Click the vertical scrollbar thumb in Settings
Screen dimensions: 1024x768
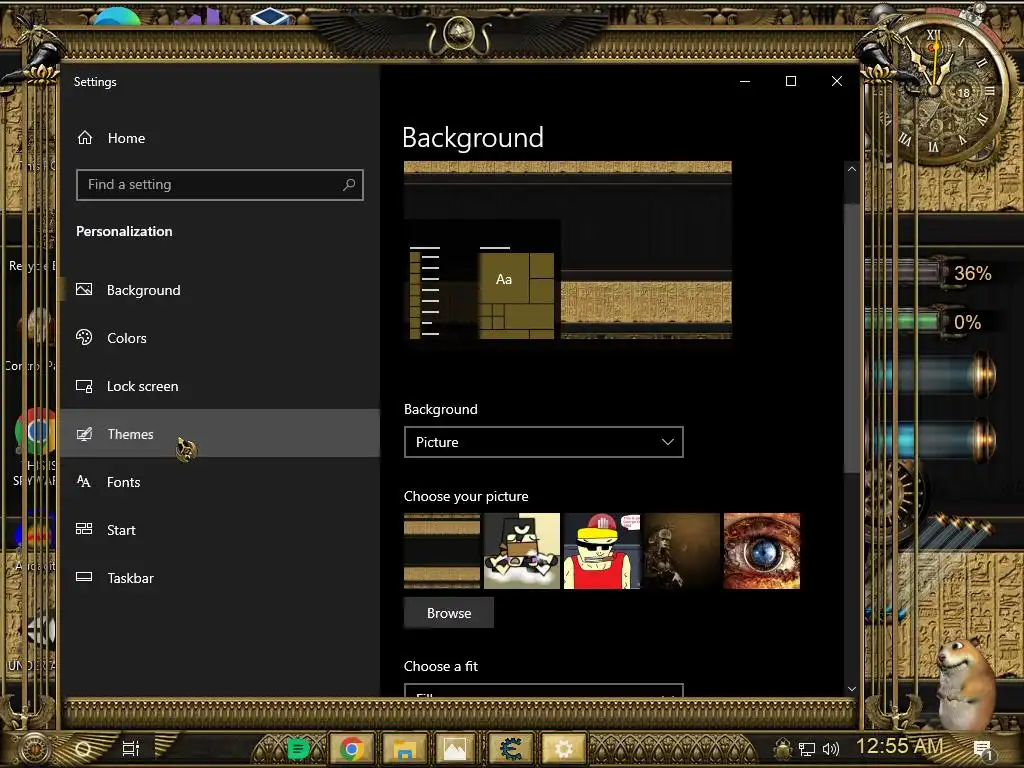tap(852, 338)
